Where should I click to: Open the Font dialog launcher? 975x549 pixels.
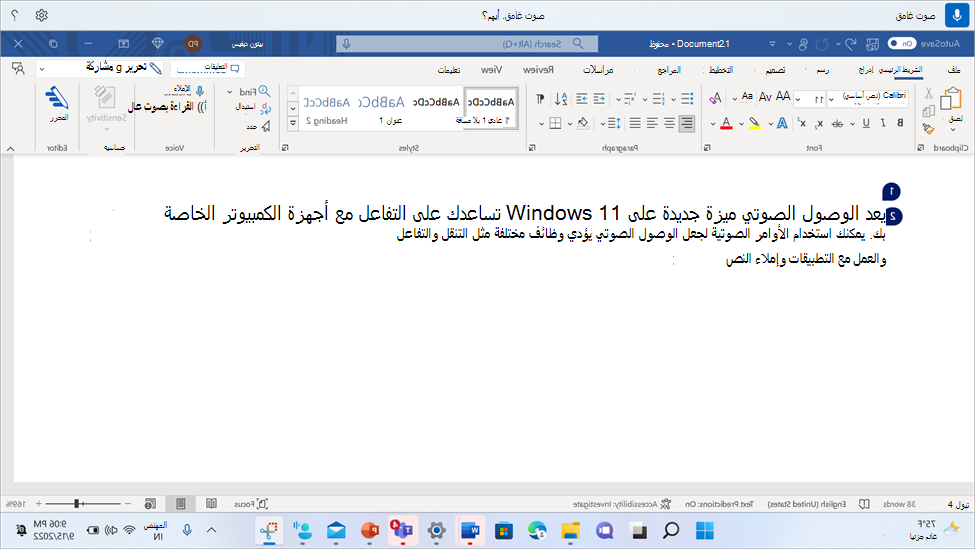[707, 148]
